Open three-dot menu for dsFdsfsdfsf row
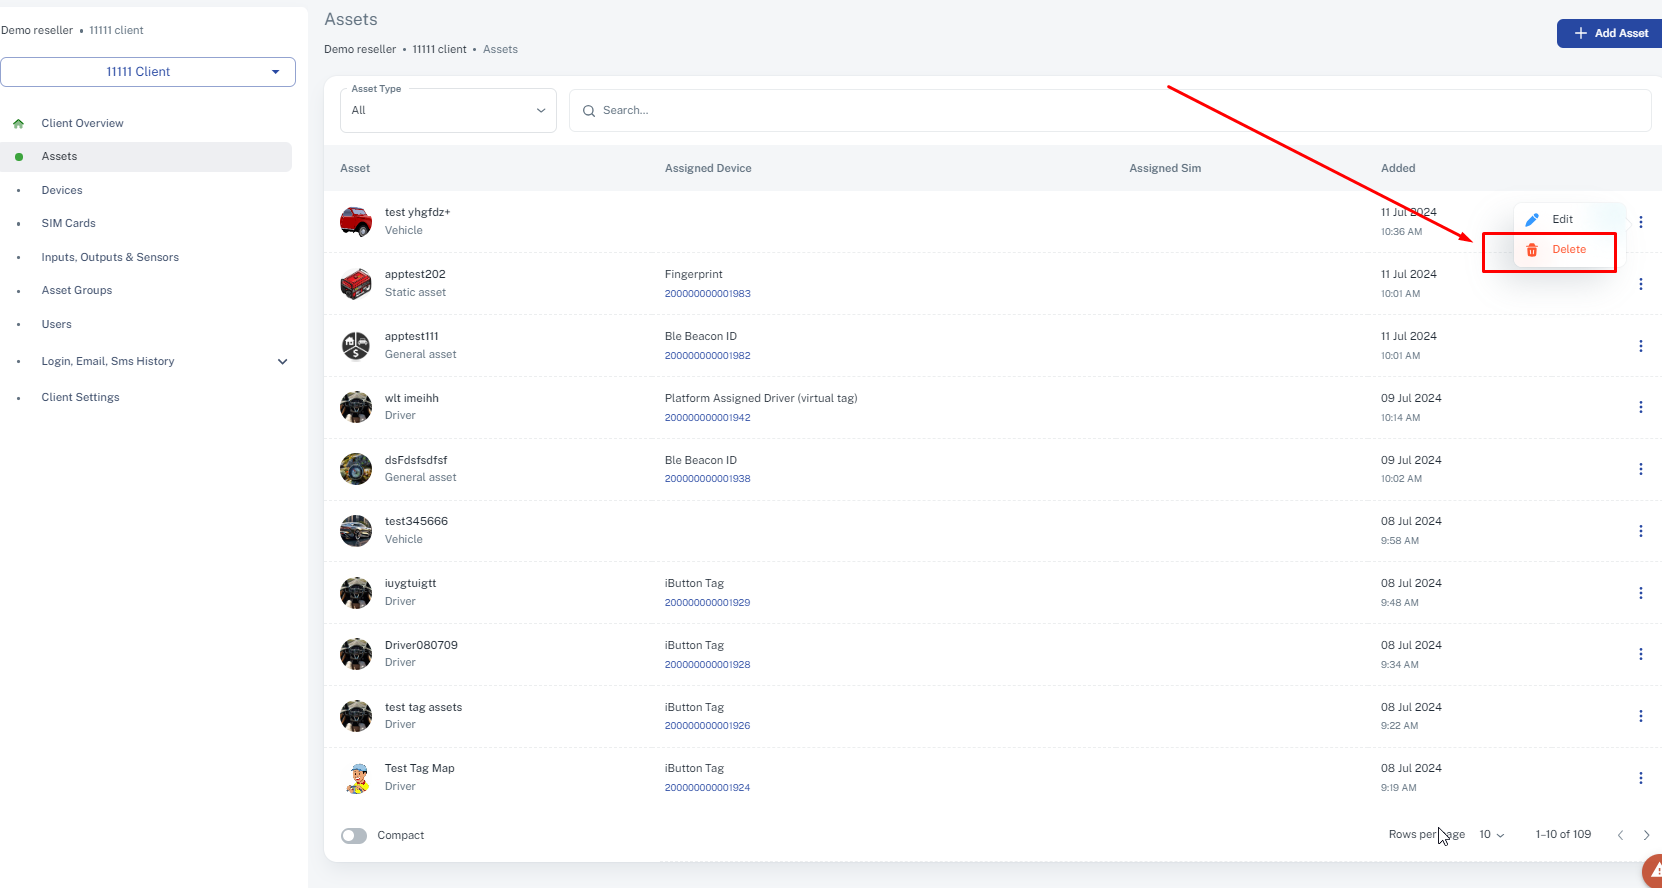 (1640, 469)
